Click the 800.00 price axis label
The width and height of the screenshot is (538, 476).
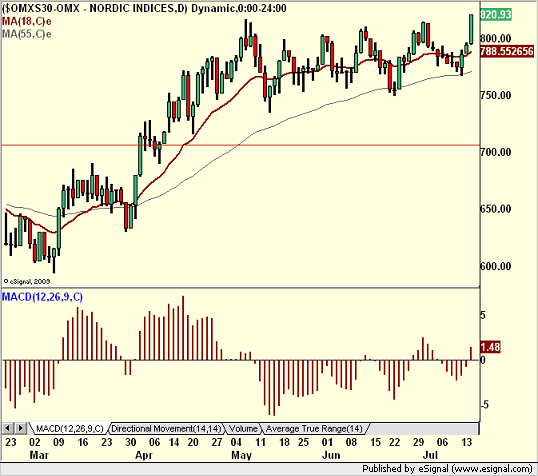click(496, 38)
